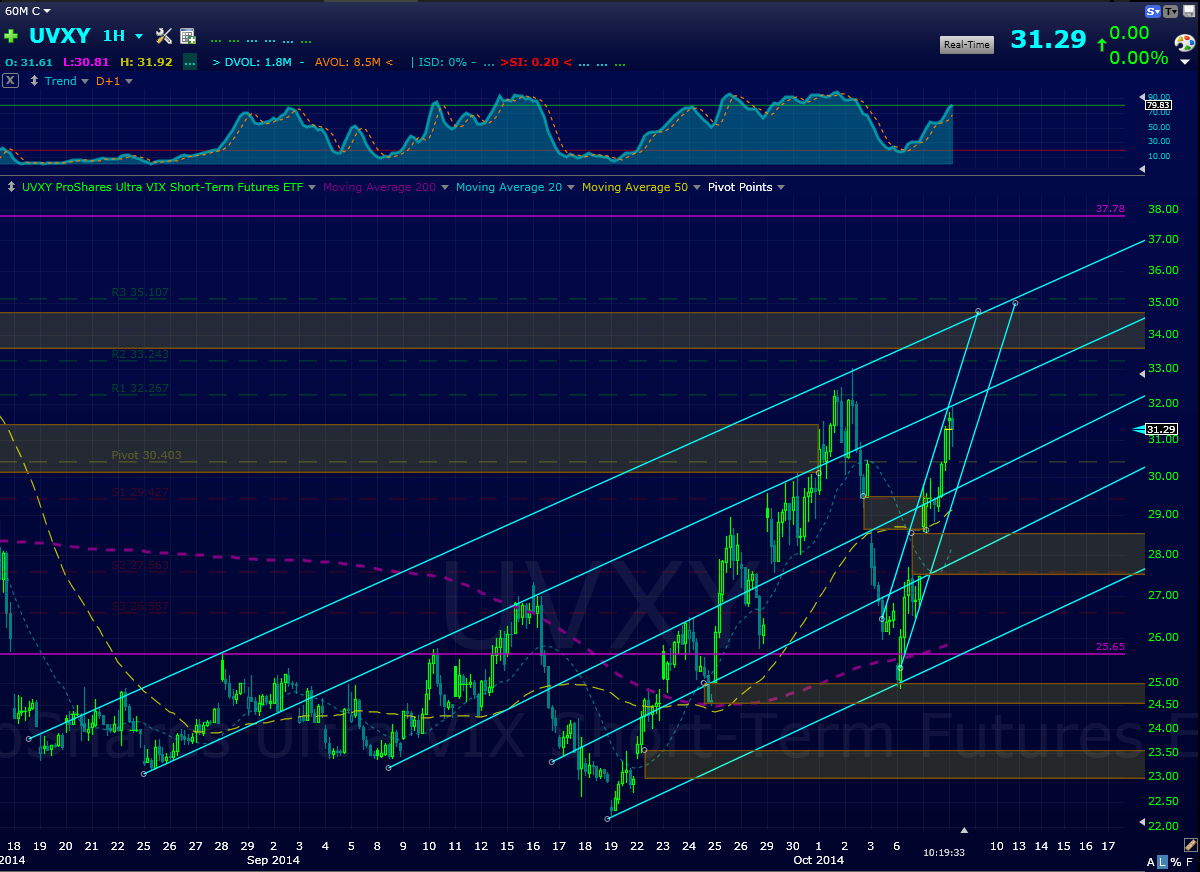Click the green plus icon beside UVXY

pos(11,36)
